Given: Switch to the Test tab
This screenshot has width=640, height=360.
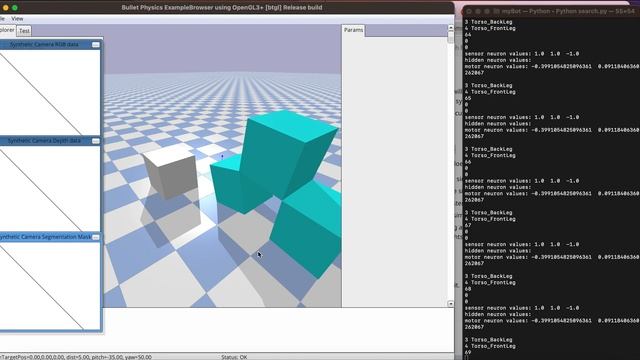Looking at the screenshot, I should click(x=24, y=31).
